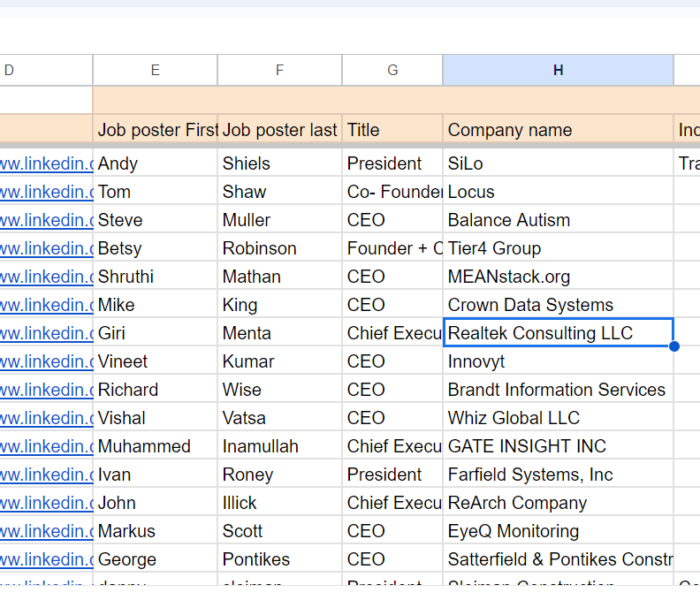Click the 'Job poster First' header cell
Screen dimensions: 700x600
pos(155,130)
